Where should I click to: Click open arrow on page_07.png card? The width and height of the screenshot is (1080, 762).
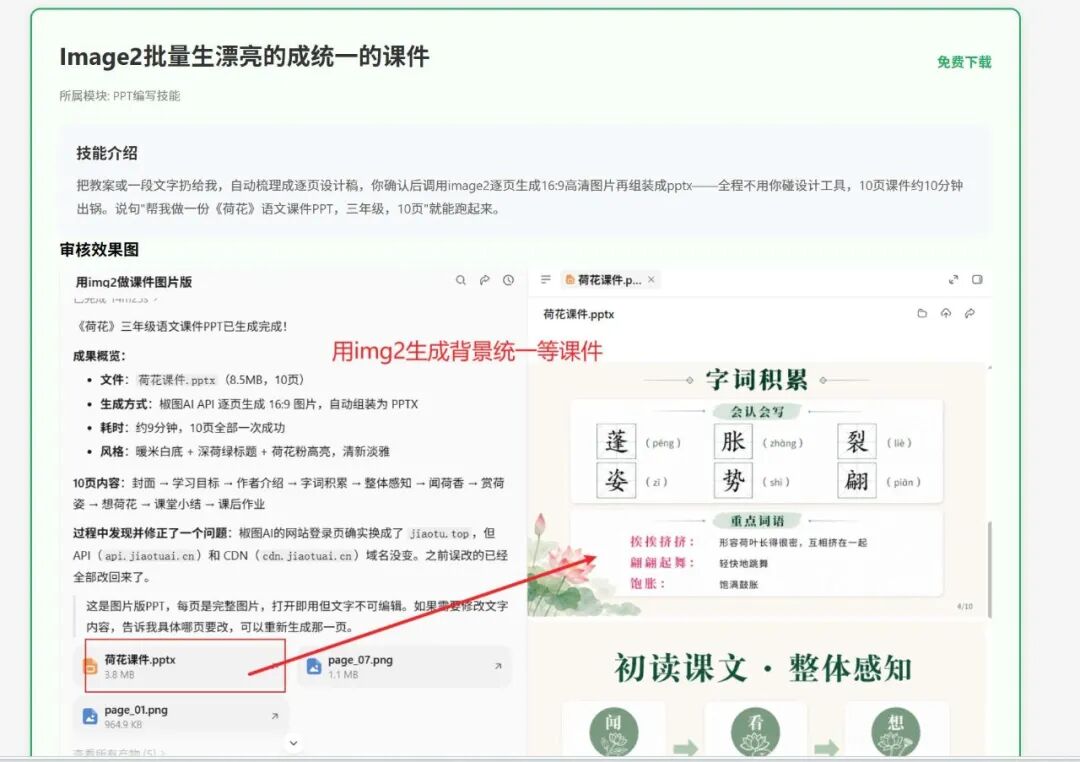tap(498, 666)
